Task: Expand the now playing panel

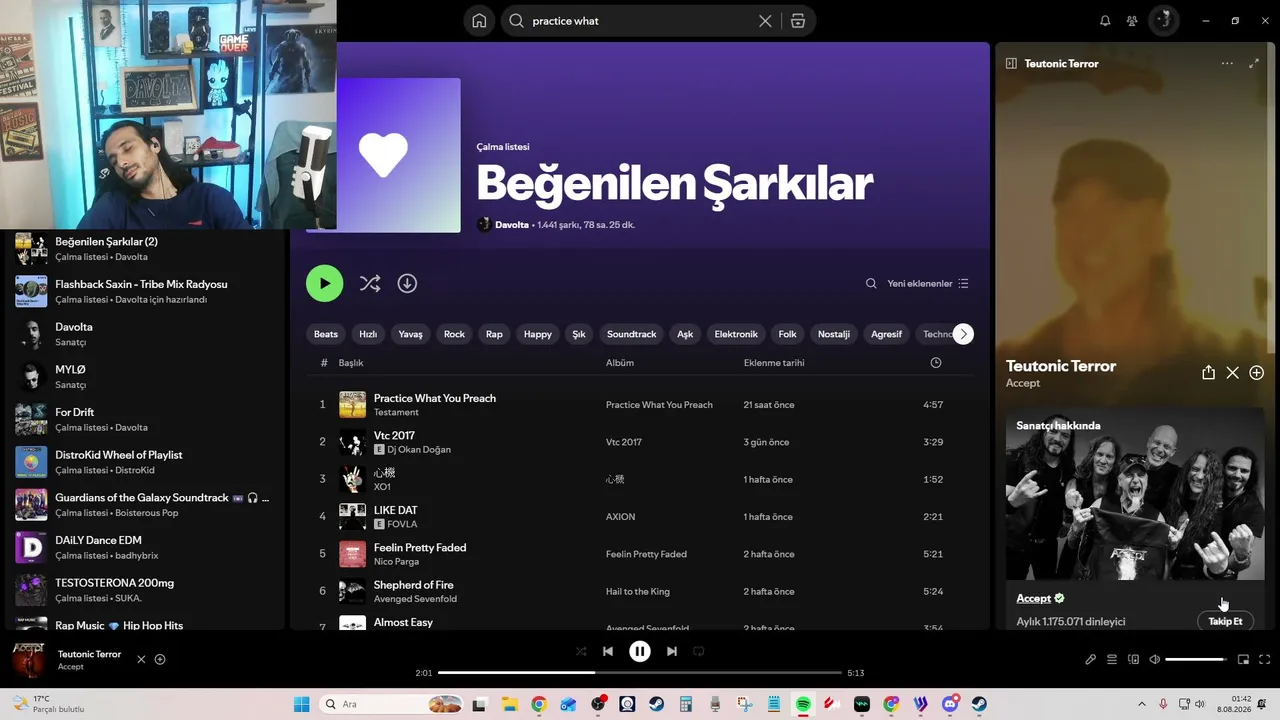Action: (1254, 63)
